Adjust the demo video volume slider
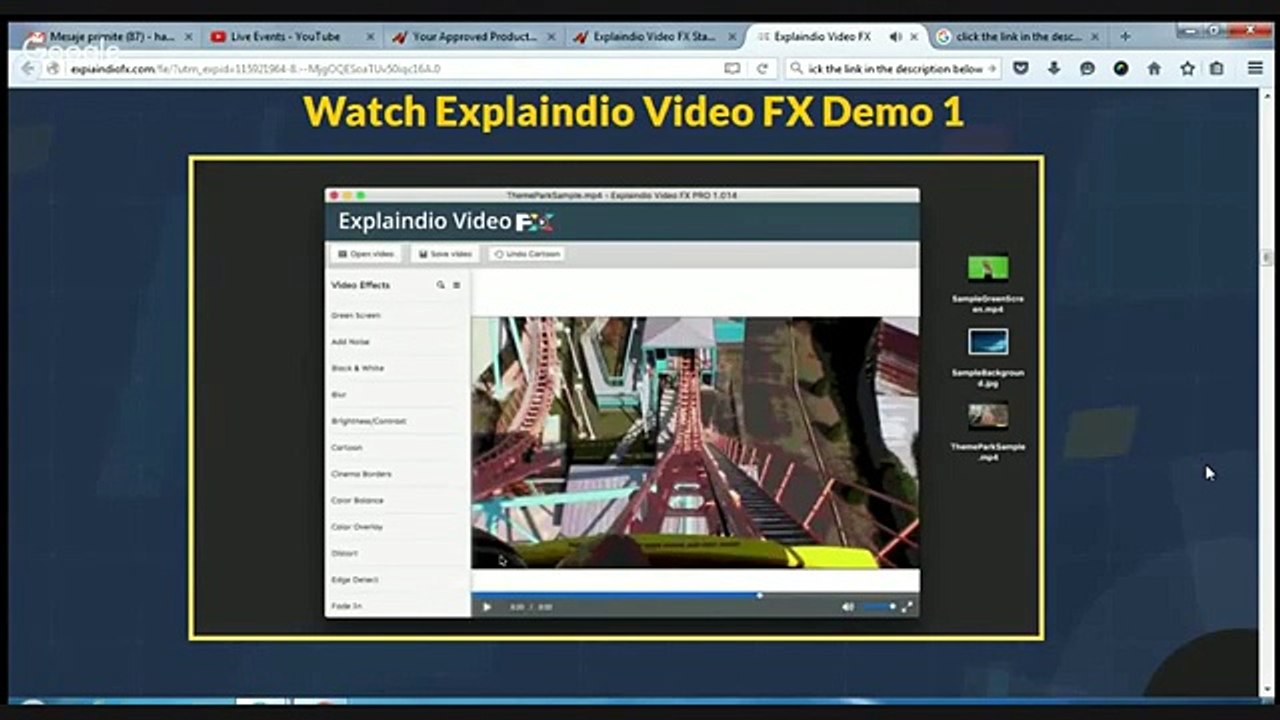Viewport: 1280px width, 720px height. point(878,606)
